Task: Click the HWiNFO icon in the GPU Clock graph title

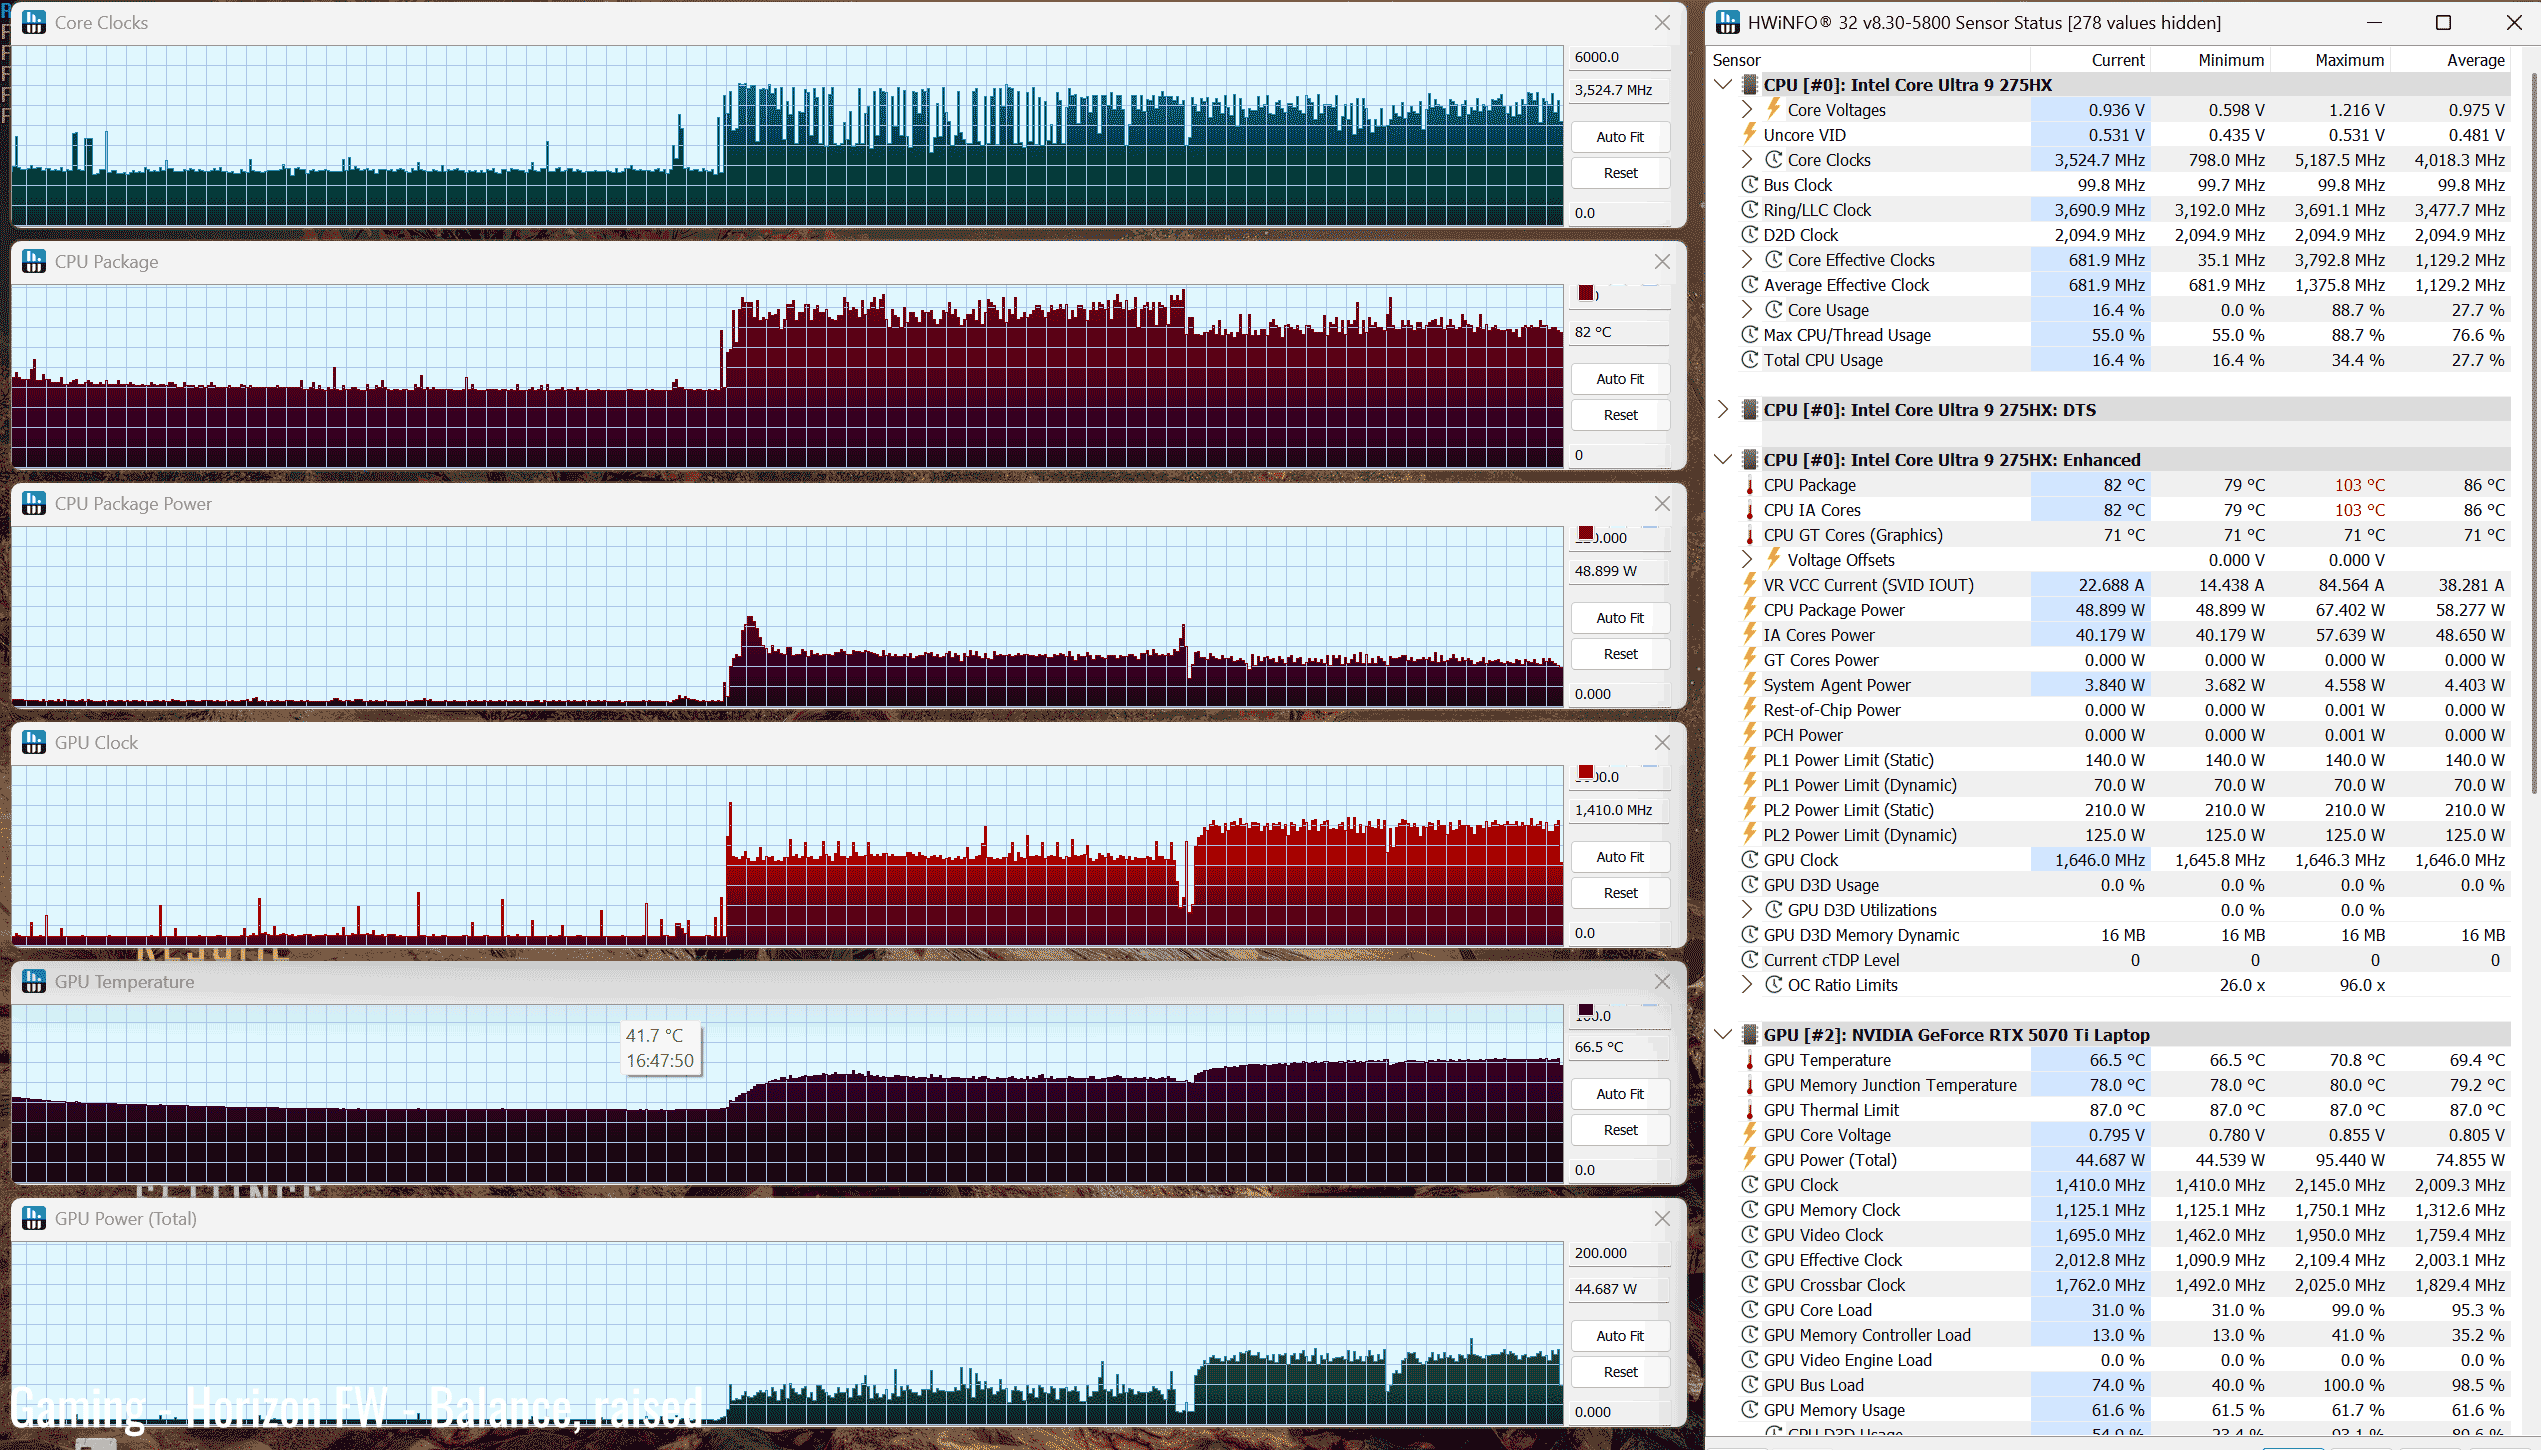Action: pos(34,742)
